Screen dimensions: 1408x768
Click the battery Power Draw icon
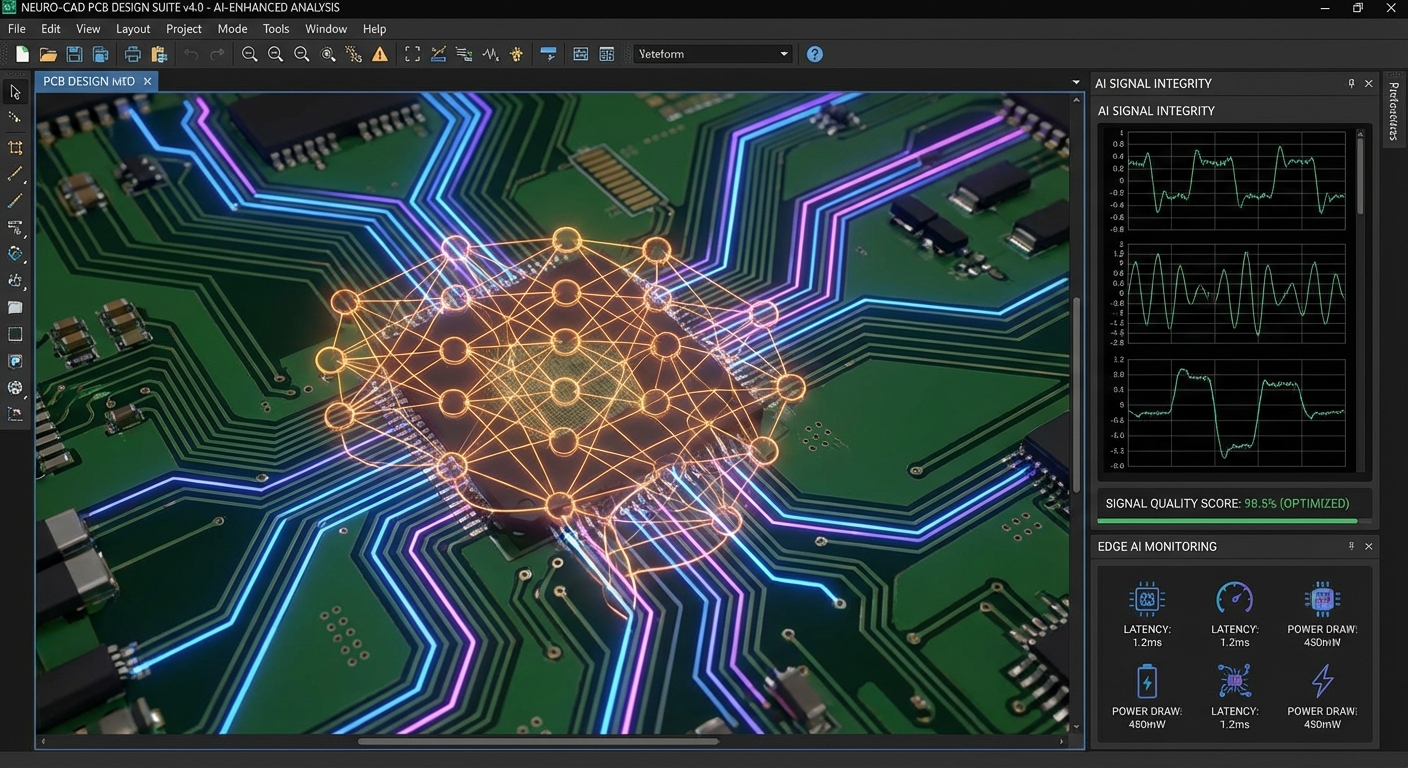tap(1147, 681)
